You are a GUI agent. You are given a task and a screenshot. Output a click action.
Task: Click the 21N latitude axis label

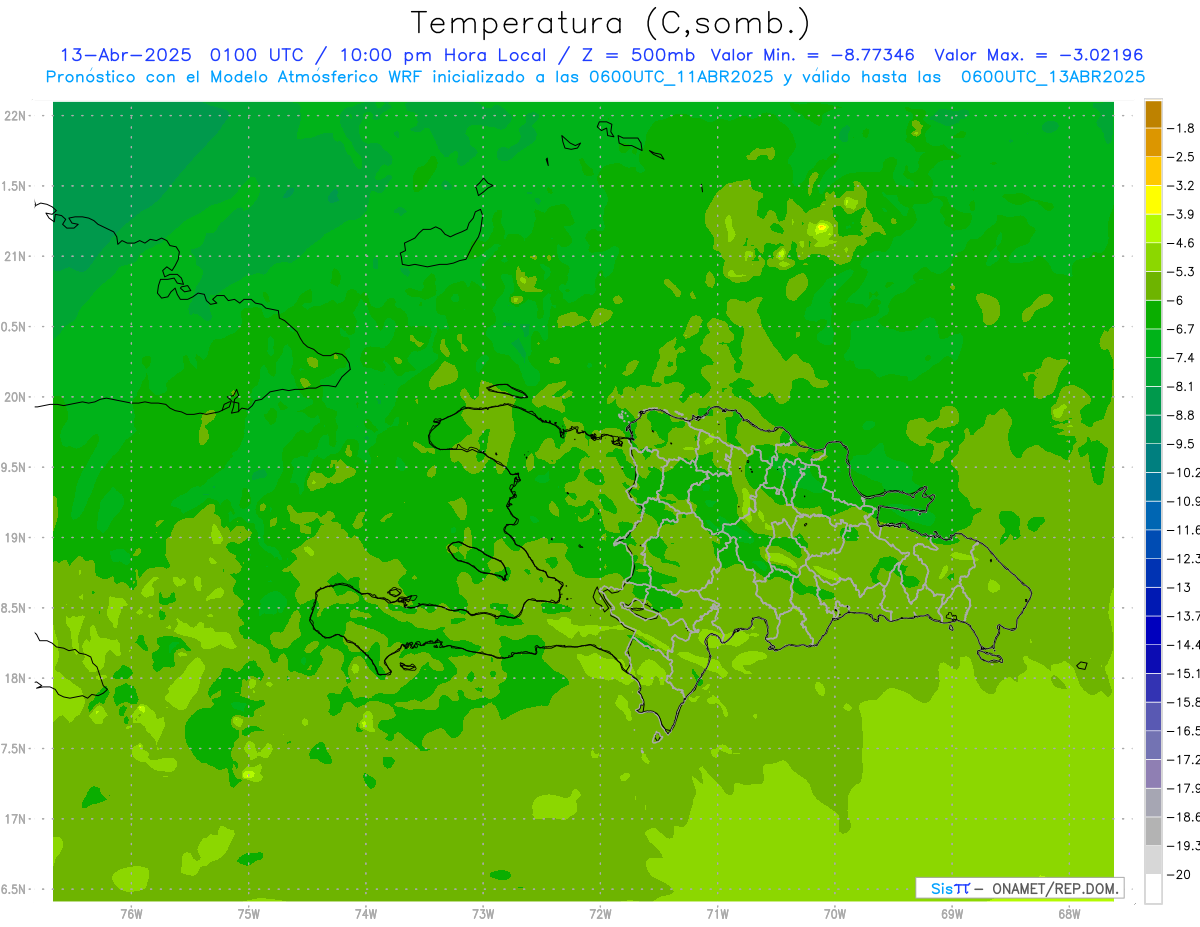click(15, 257)
